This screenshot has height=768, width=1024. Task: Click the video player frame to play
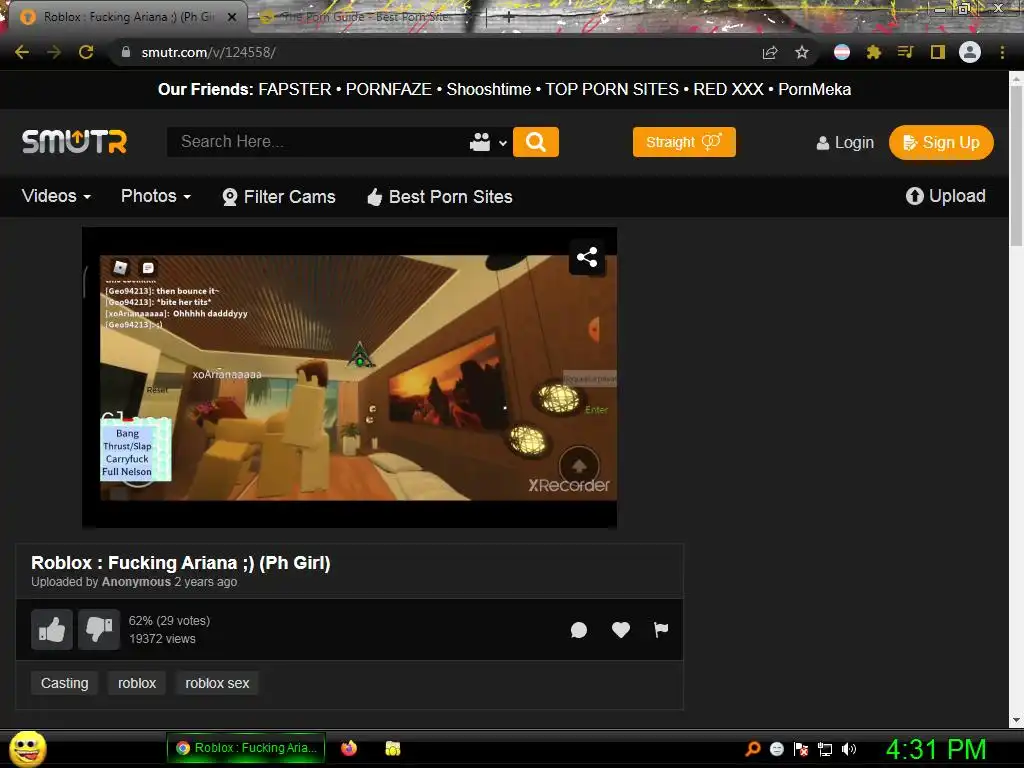point(349,377)
